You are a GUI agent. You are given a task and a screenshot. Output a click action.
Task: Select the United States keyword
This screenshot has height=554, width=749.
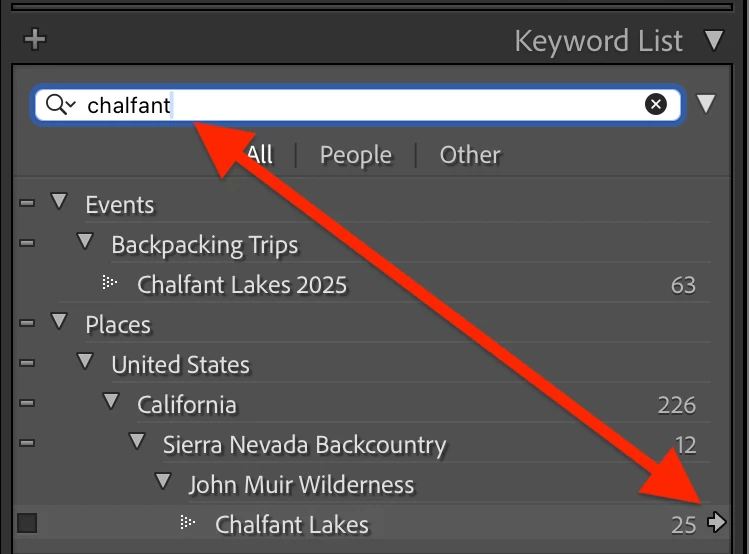pyautogui.click(x=181, y=365)
